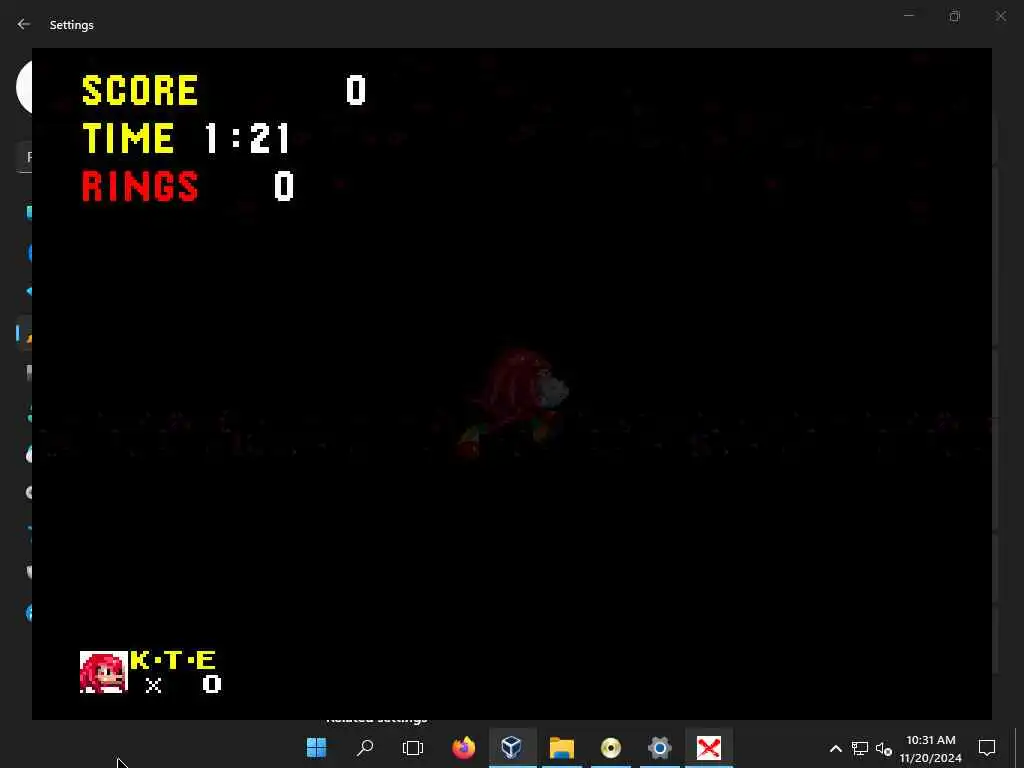Open the notification center icon
This screenshot has width=1024, height=768.
click(x=987, y=748)
